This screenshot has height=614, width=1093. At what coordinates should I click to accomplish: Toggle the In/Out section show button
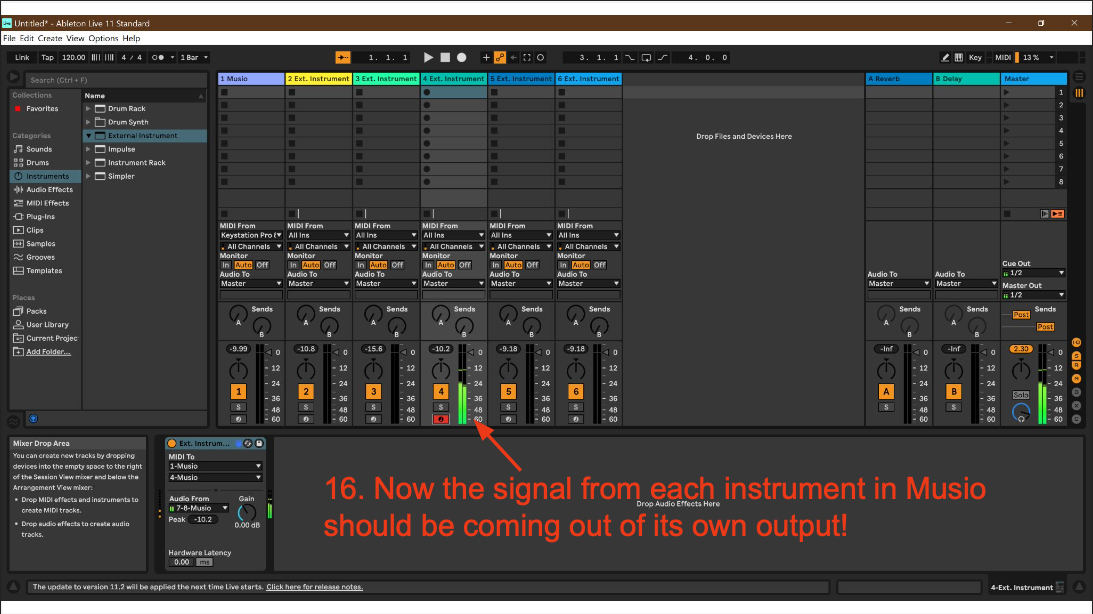point(1076,343)
